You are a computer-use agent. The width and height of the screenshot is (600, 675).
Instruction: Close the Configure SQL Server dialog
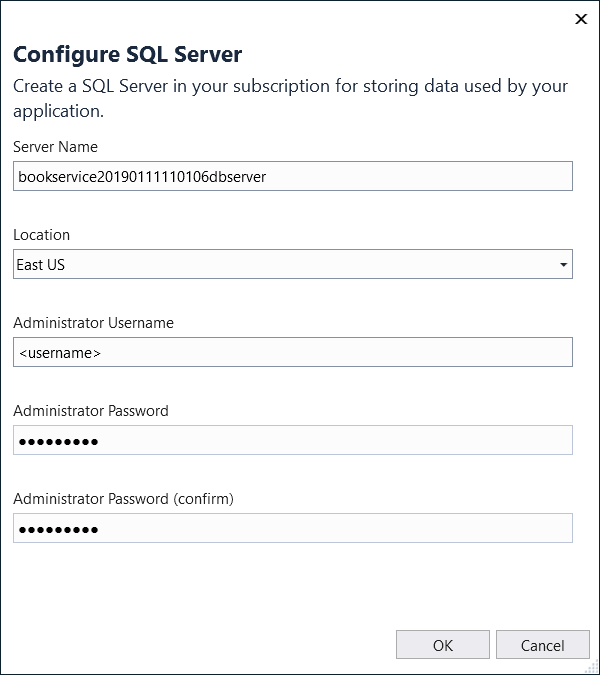pyautogui.click(x=581, y=19)
